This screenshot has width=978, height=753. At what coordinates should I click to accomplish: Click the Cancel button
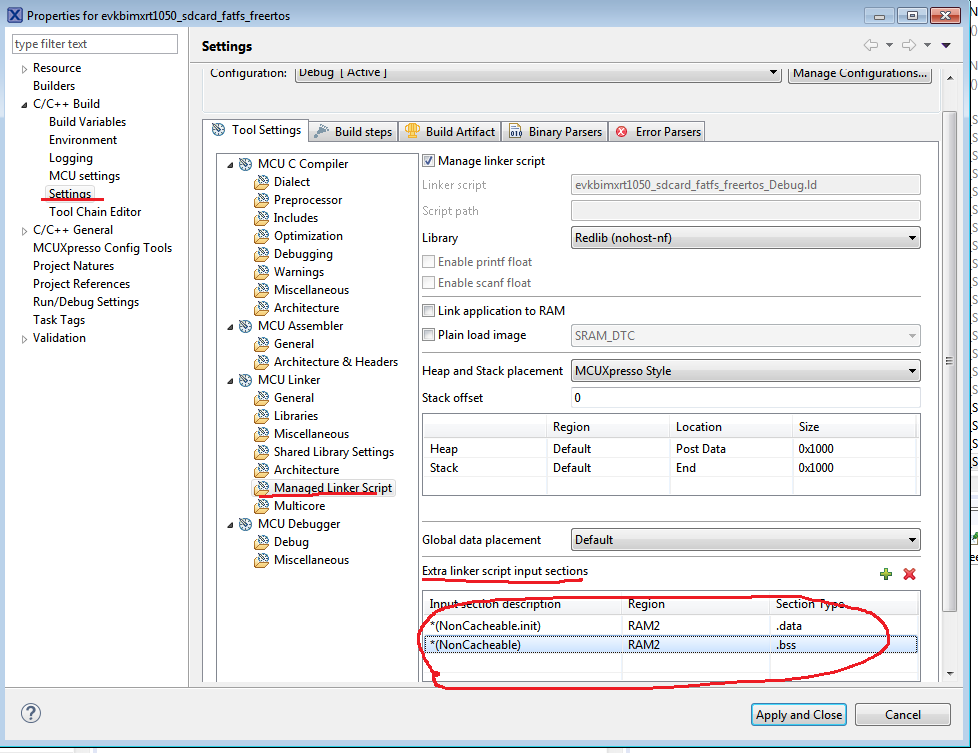[903, 715]
